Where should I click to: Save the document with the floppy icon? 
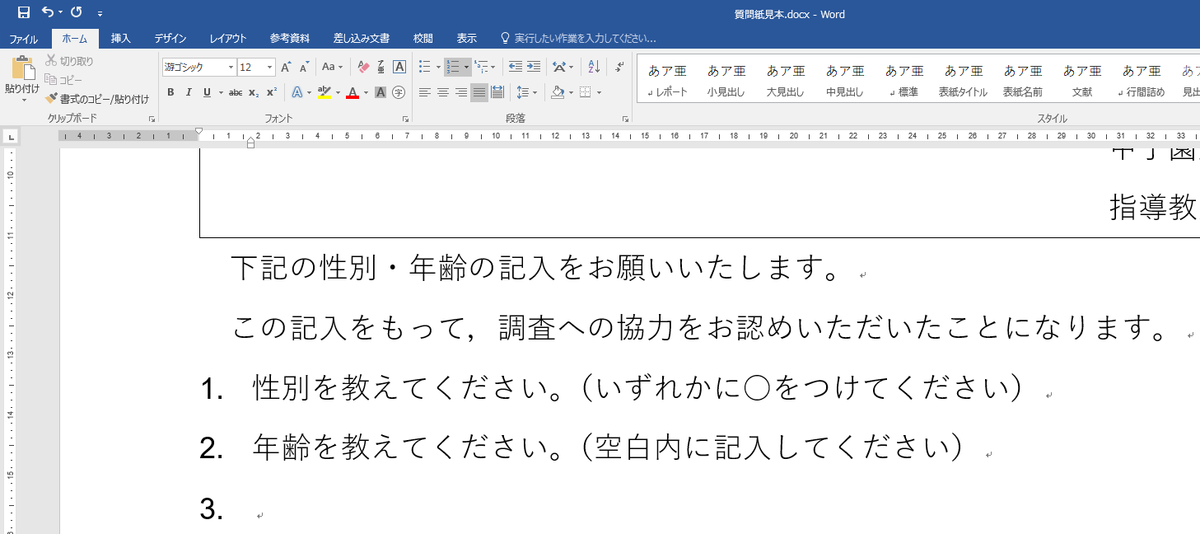[x=23, y=11]
